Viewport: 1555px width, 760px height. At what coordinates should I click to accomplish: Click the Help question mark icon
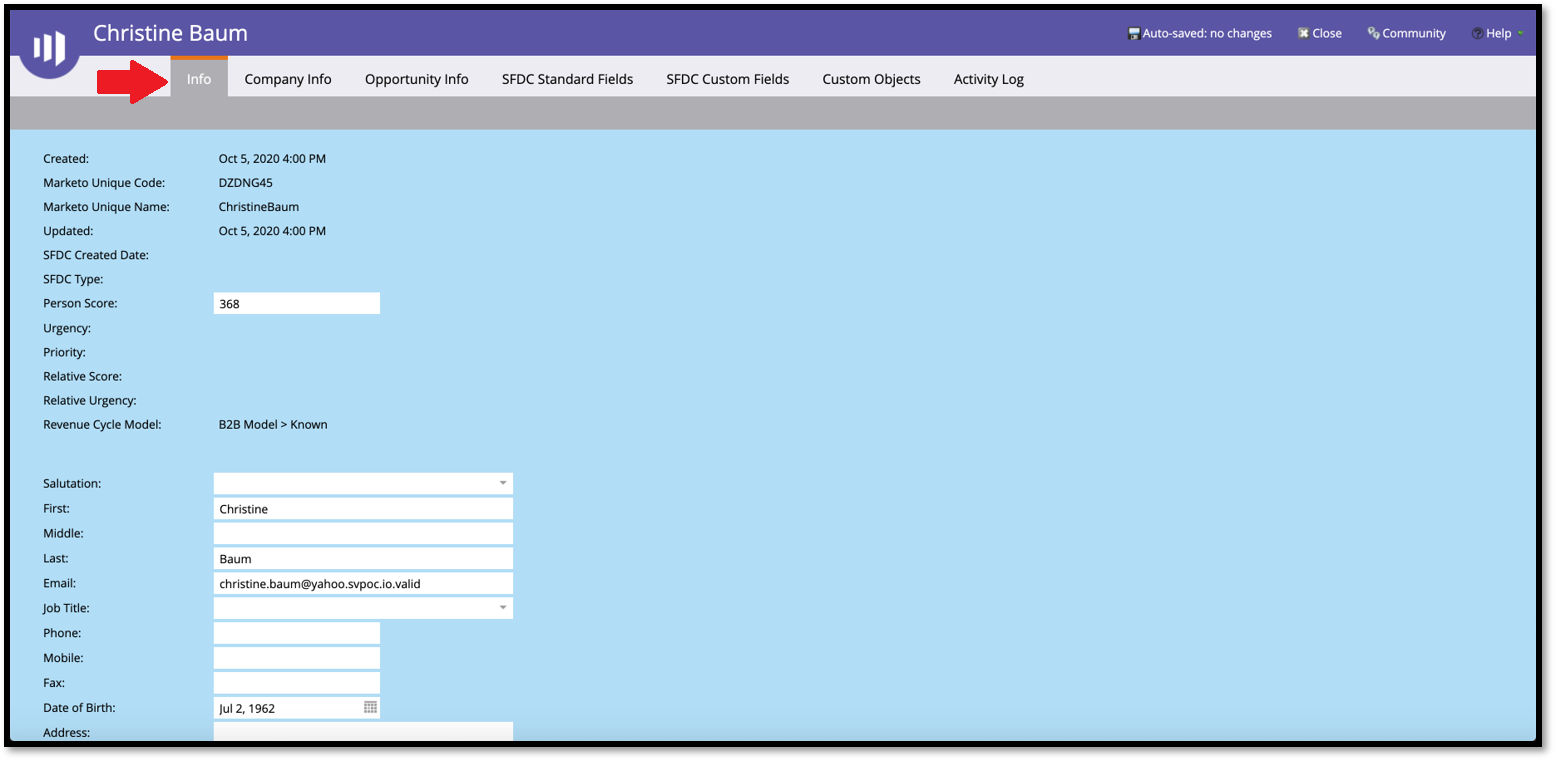[1477, 34]
